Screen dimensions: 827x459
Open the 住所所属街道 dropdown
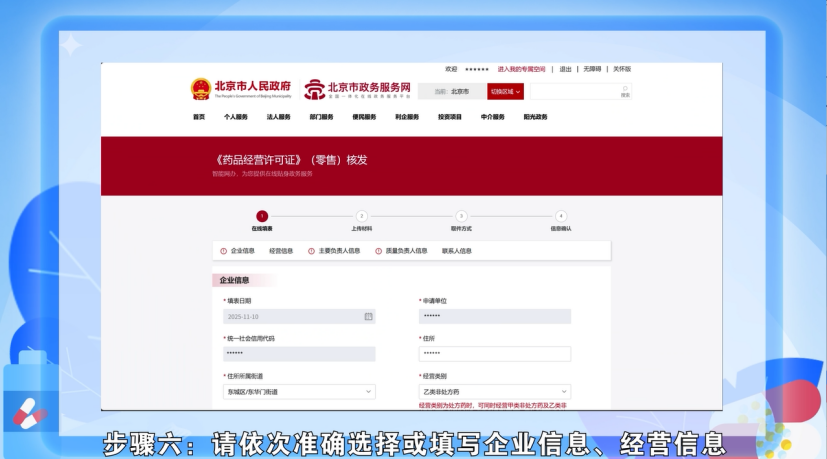(x=298, y=392)
